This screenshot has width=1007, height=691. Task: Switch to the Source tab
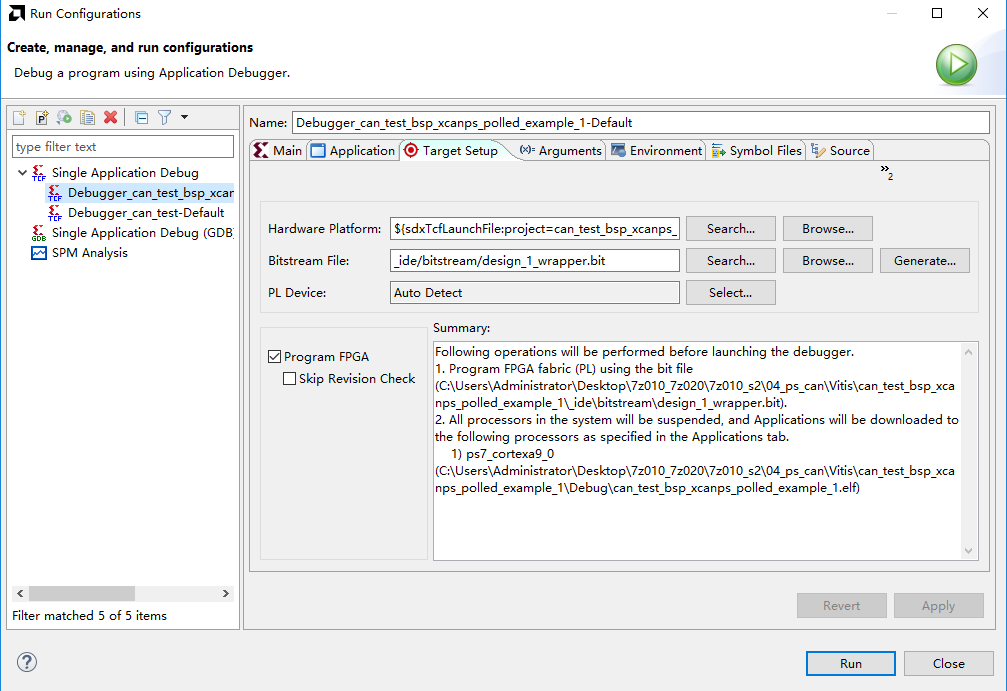coord(840,150)
